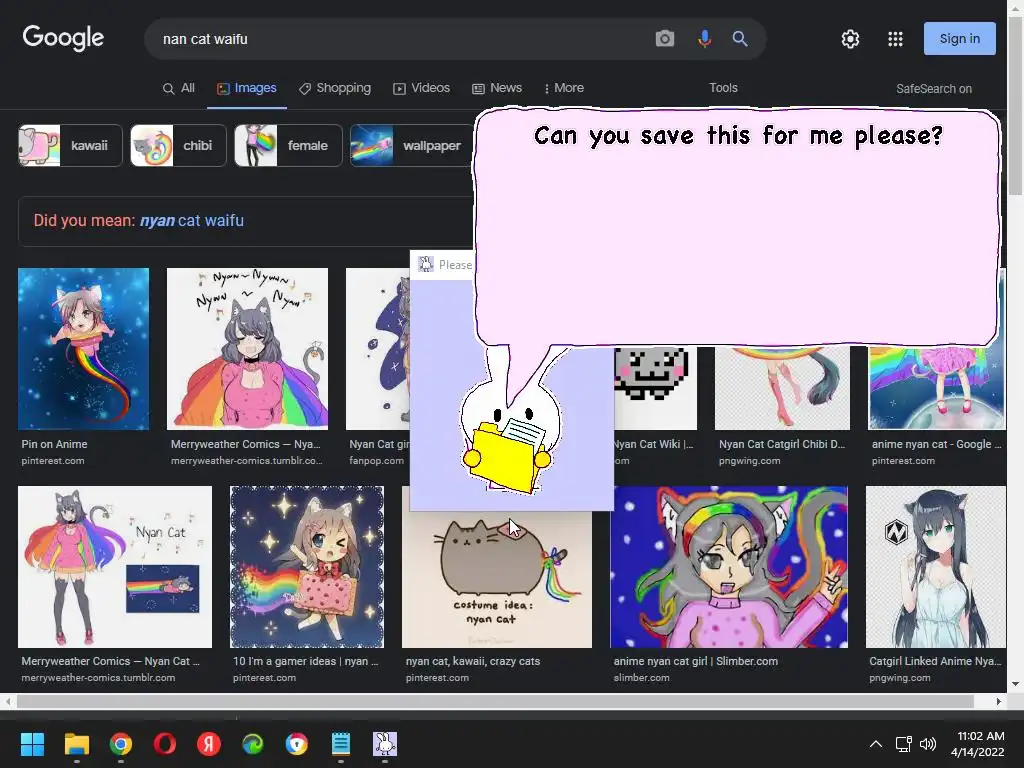
Task: Click the horizontal scrollbar right arrow
Action: (x=999, y=701)
